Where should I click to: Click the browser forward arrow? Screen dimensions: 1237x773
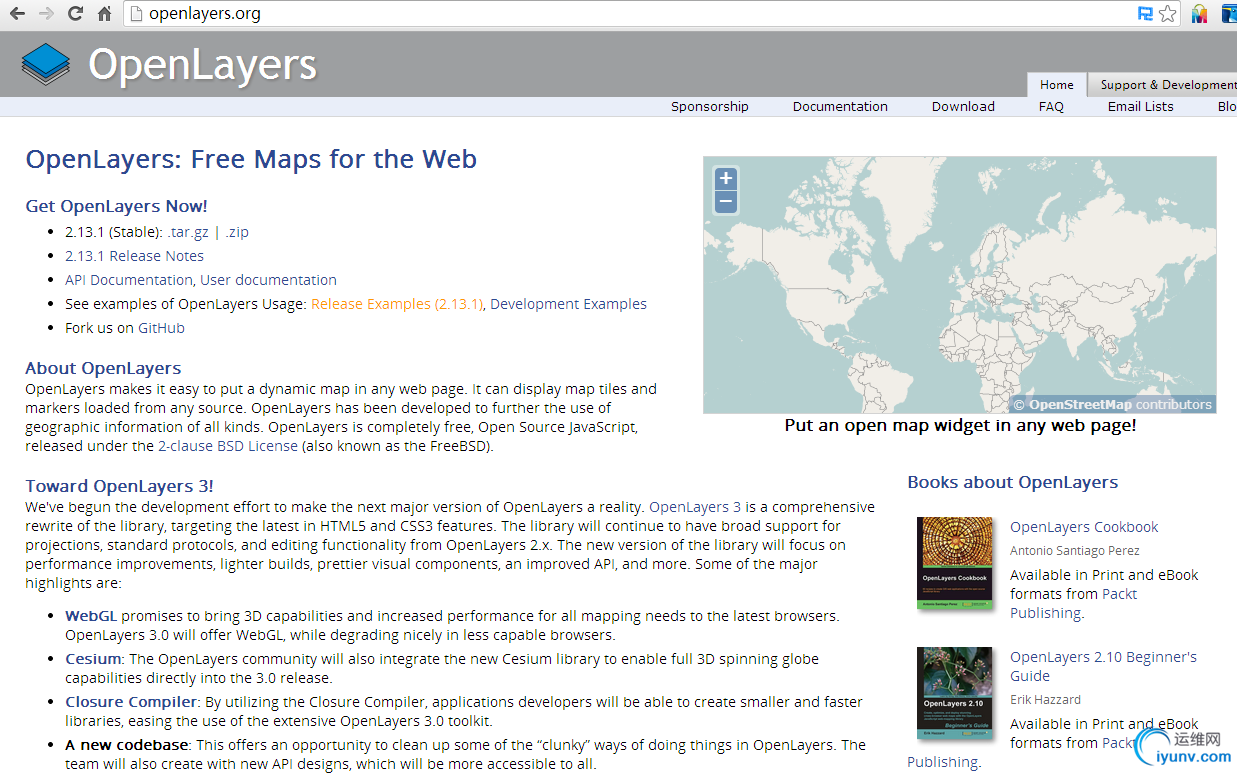[46, 14]
